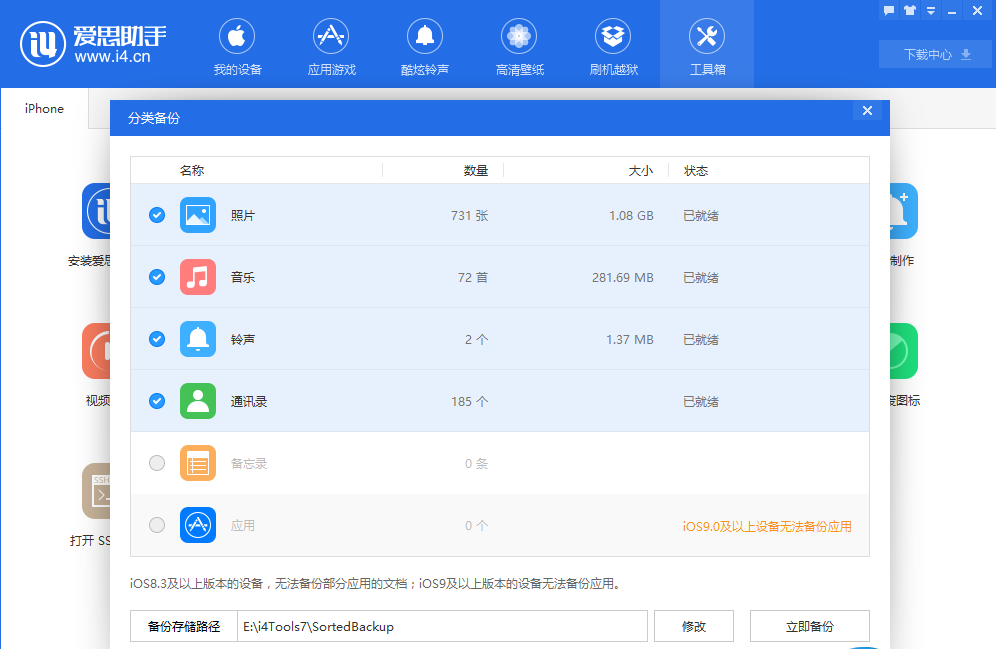This screenshot has height=649, width=996.
Task: Open Flash & Jailbreak dropbox icon
Action: [x=613, y=38]
